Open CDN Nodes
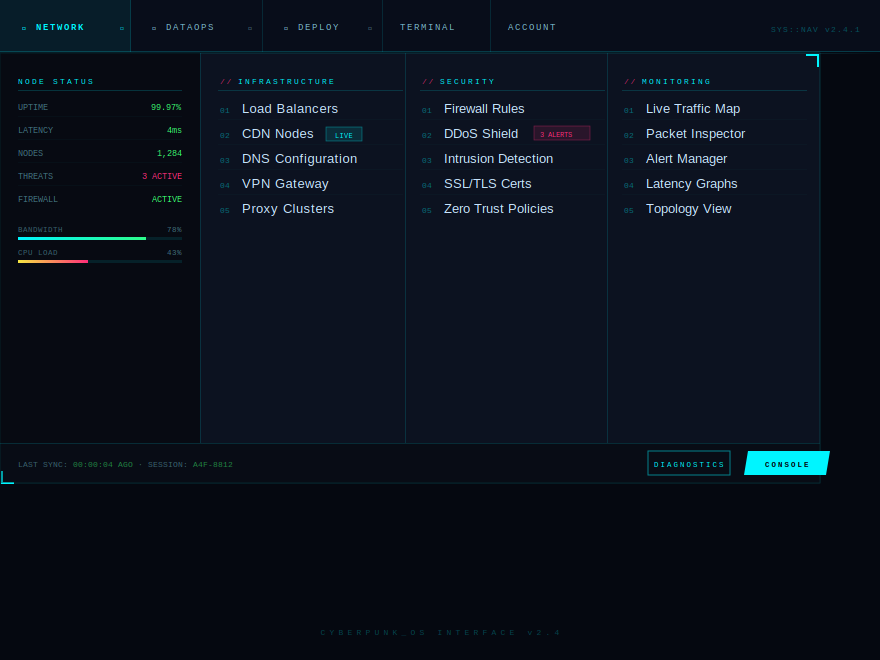 310,134
